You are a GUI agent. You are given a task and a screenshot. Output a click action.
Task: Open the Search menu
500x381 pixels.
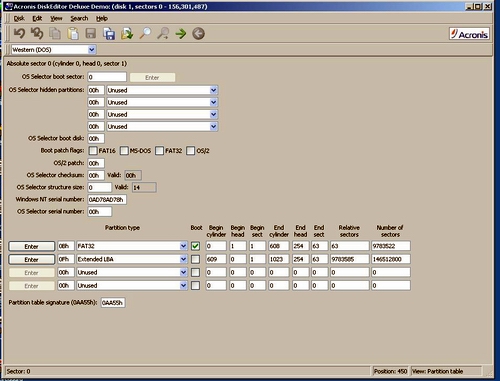coord(79,18)
